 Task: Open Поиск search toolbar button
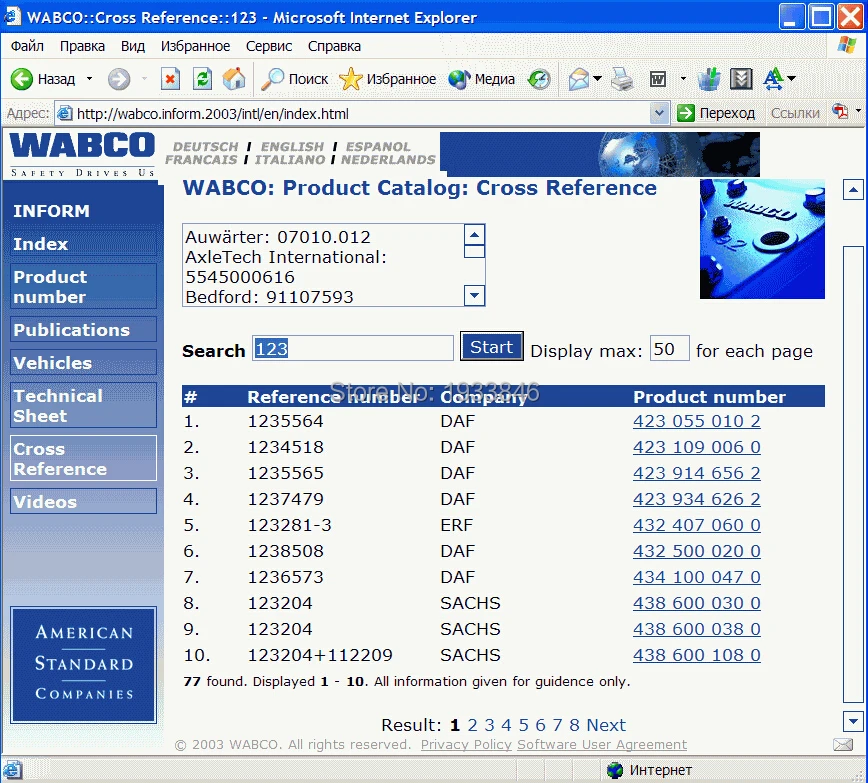point(295,79)
